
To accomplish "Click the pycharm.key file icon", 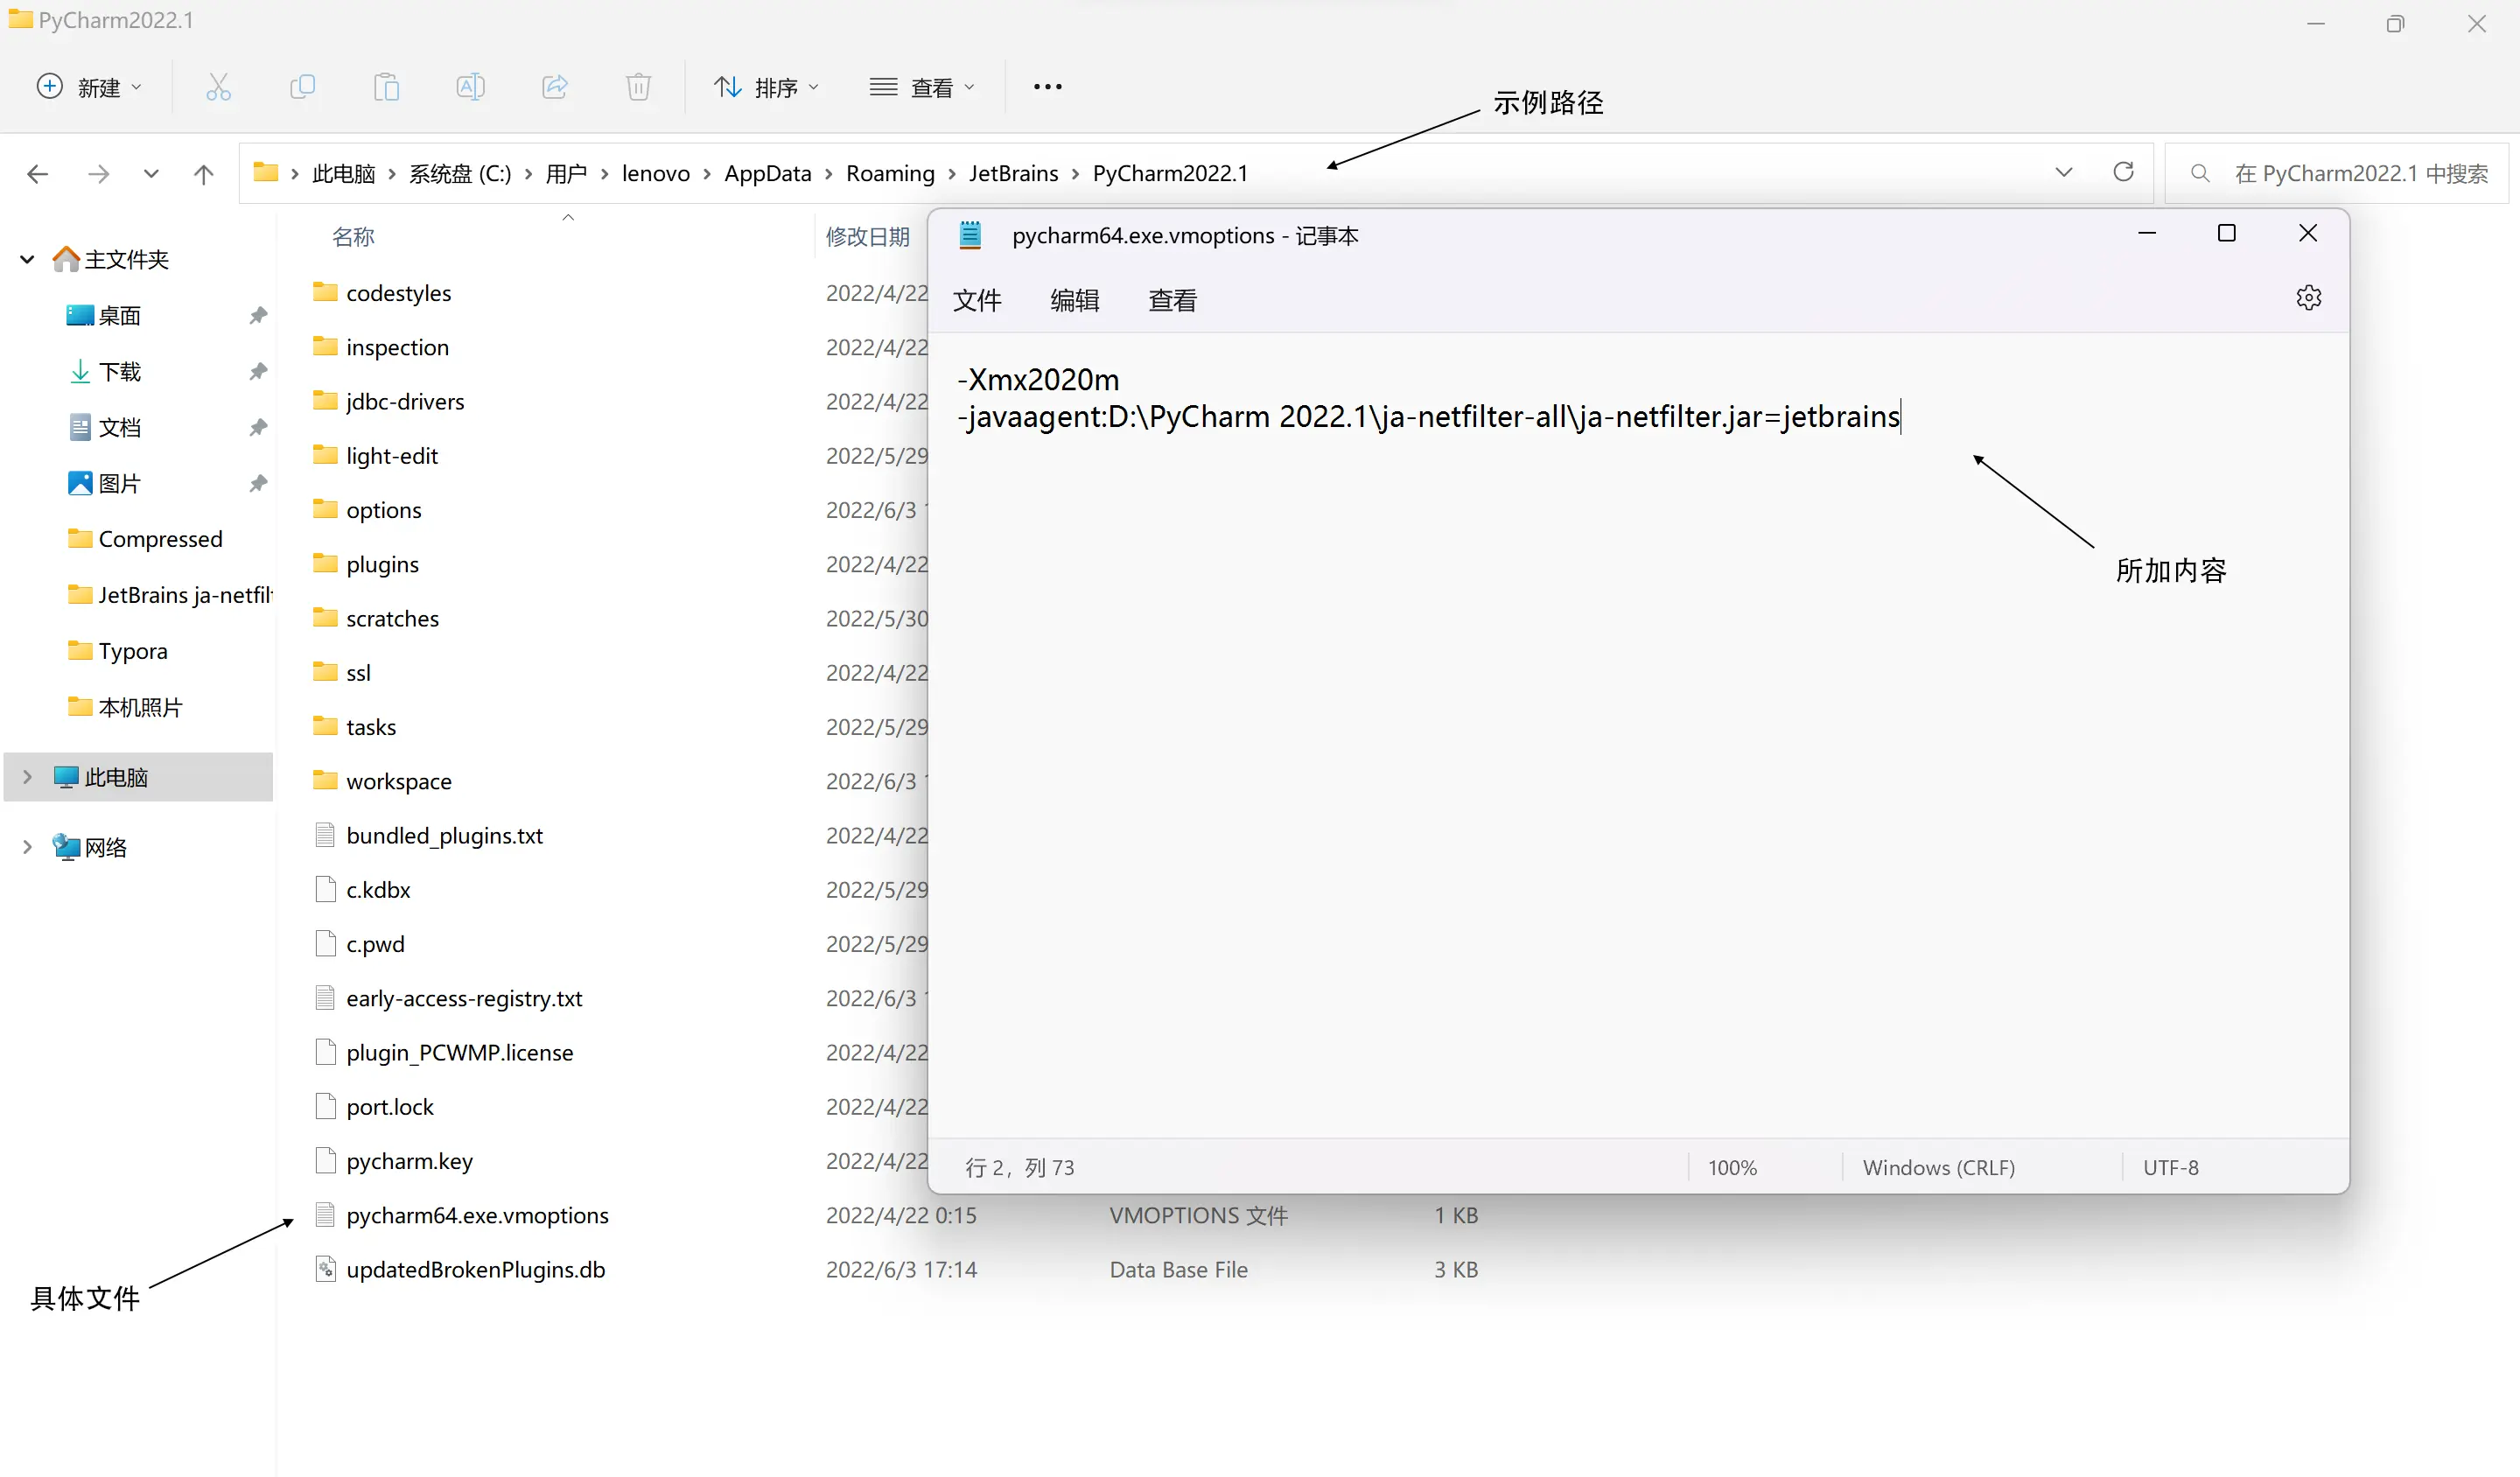I will pyautogui.click(x=325, y=1160).
